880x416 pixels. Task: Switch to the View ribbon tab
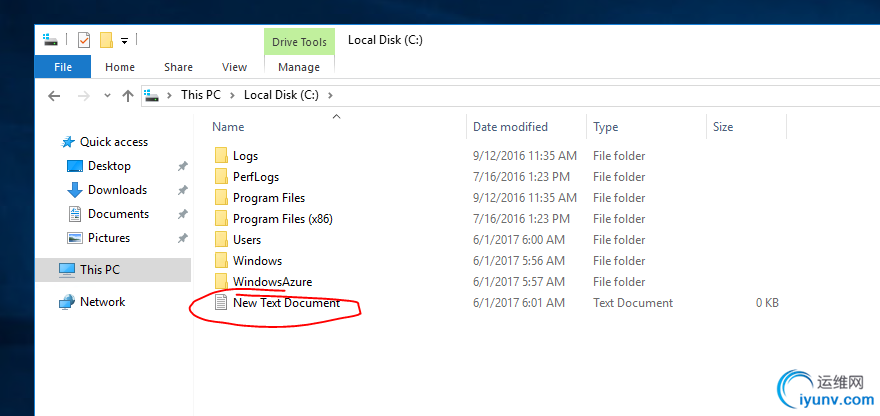pyautogui.click(x=234, y=67)
